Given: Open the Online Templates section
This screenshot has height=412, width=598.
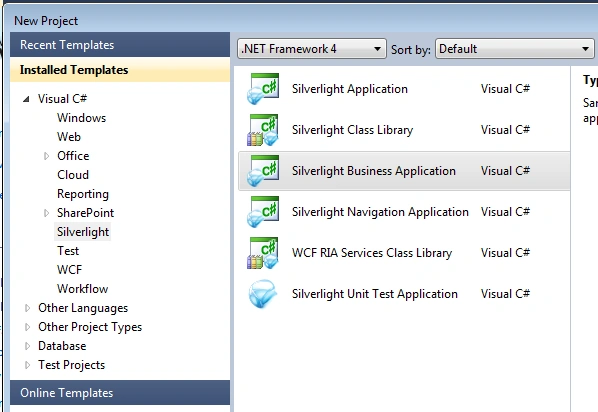Looking at the screenshot, I should point(120,393).
